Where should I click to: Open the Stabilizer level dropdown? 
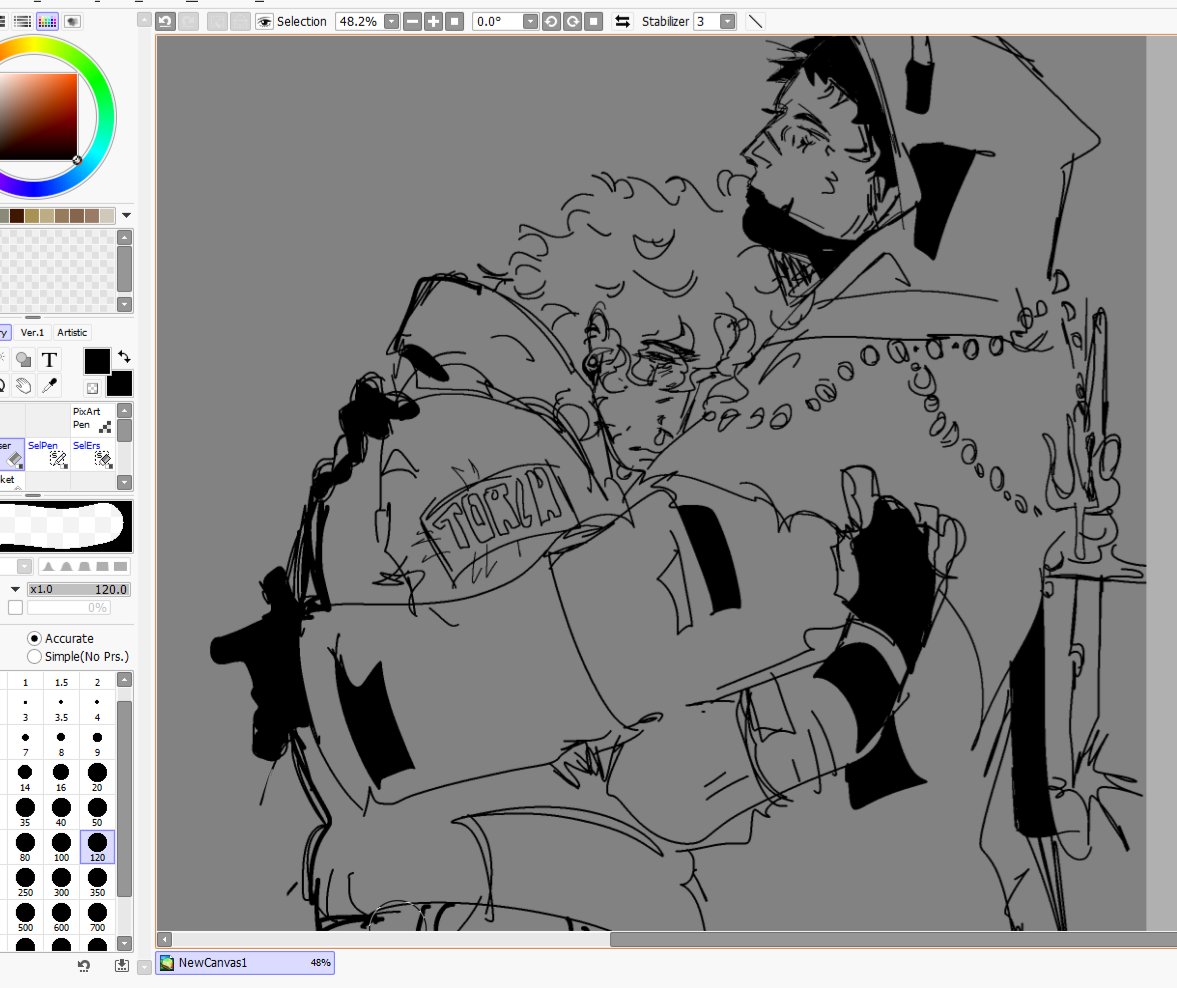727,21
